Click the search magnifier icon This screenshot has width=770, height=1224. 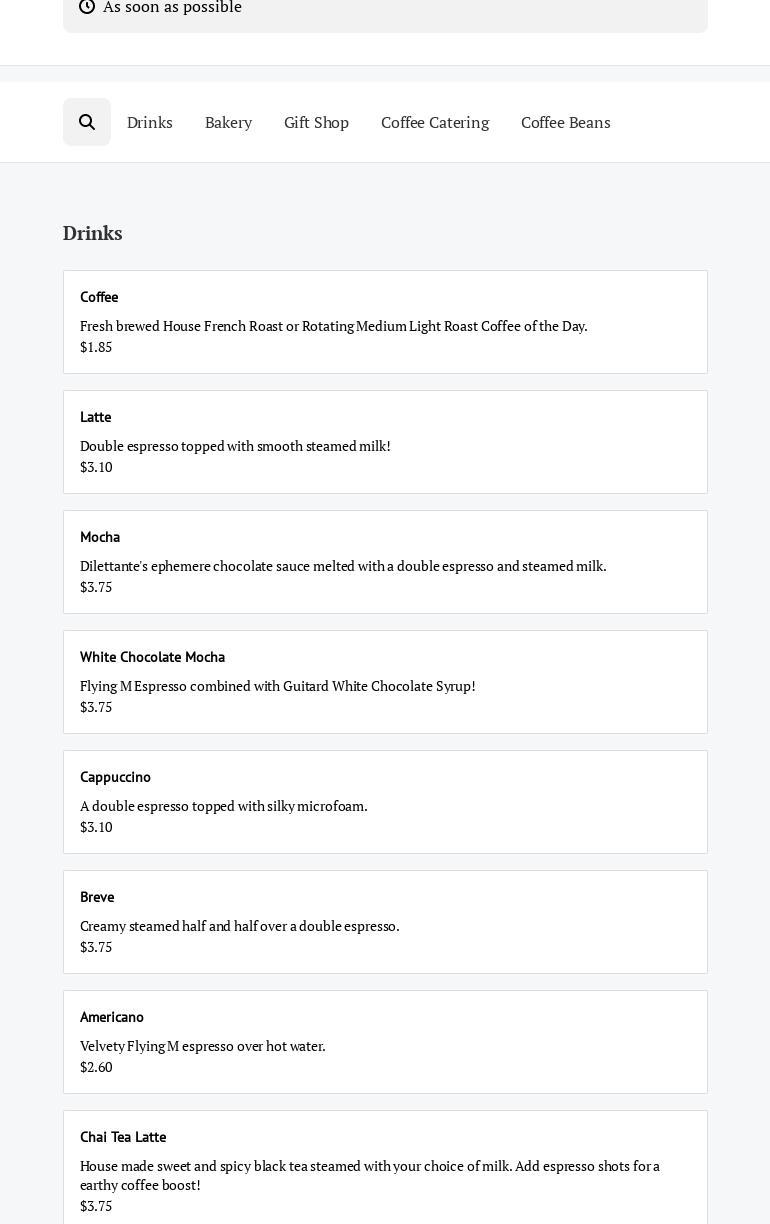[87, 122]
